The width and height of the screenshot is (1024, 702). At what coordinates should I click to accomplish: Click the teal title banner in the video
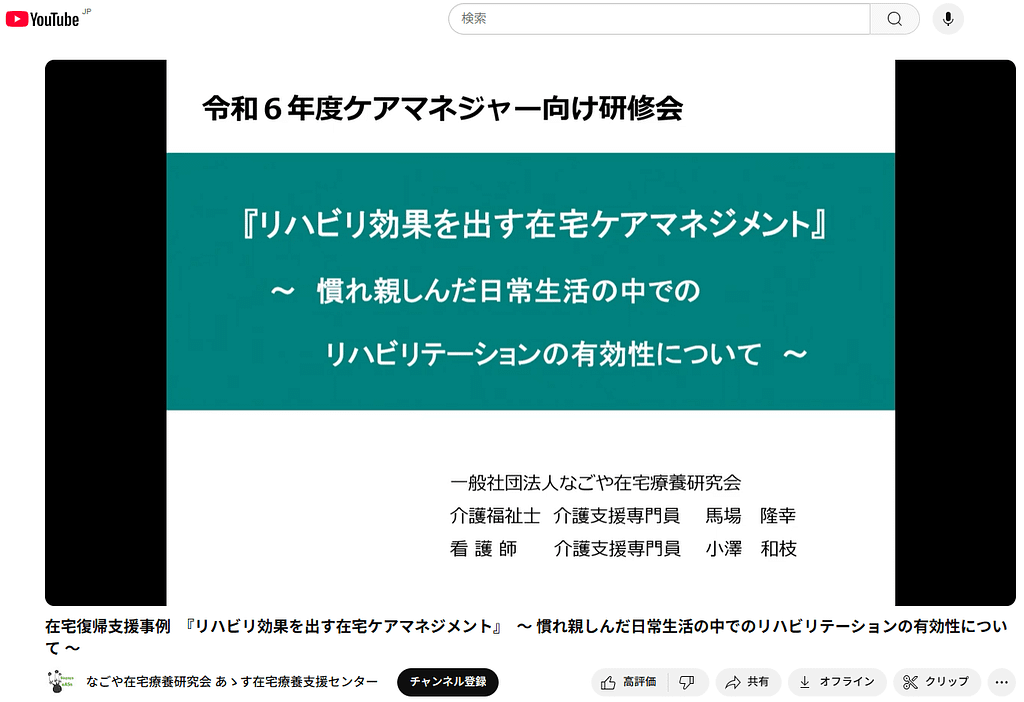530,281
